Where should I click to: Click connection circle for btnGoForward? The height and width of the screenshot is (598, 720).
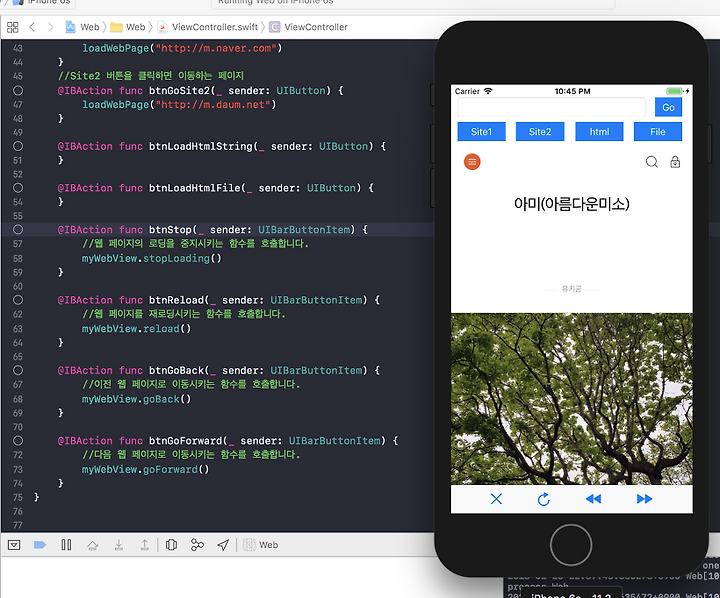[18, 440]
